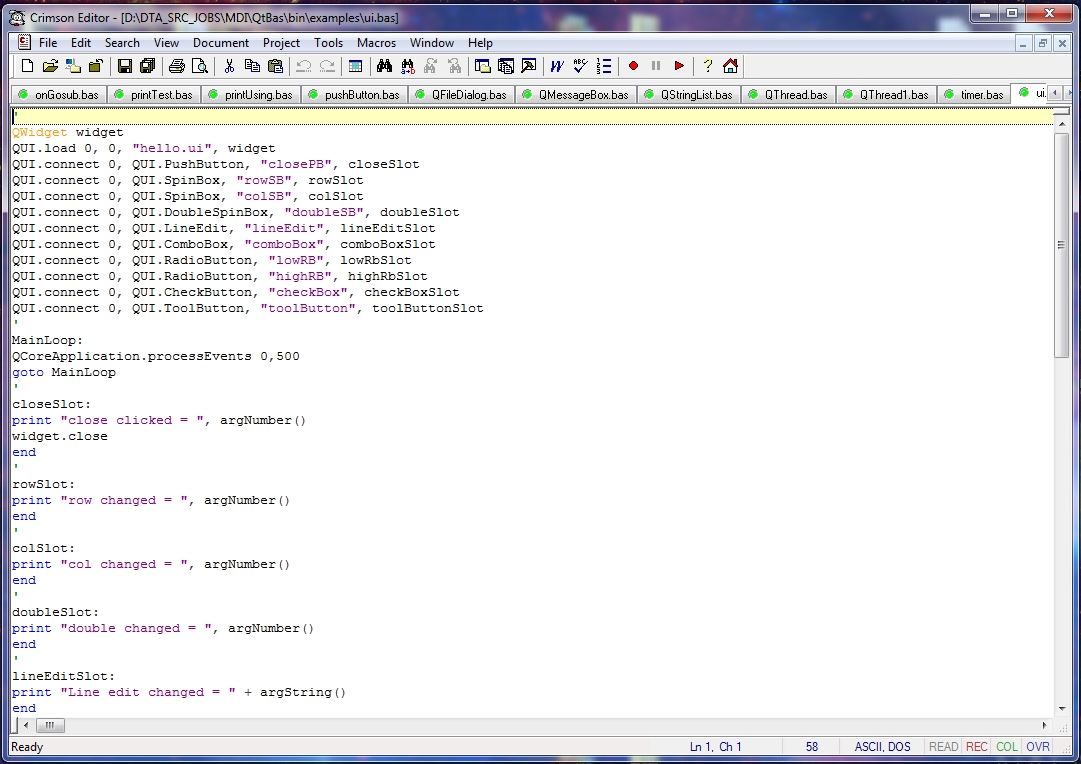This screenshot has width=1081, height=764.
Task: Open Find with the binoculars icon
Action: coord(384,66)
